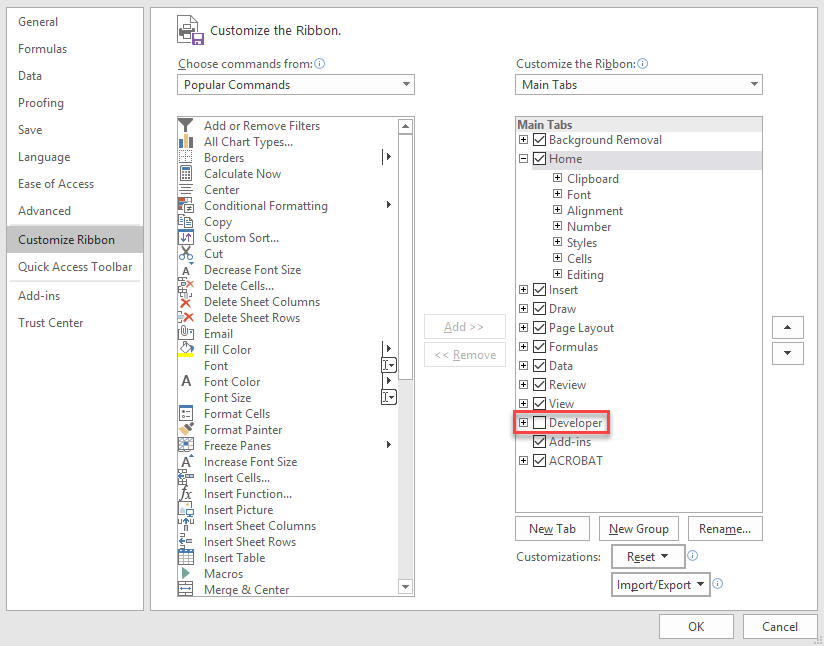Collapse the Home tab tree node
Screen dimensions: 824x646
click(523, 159)
